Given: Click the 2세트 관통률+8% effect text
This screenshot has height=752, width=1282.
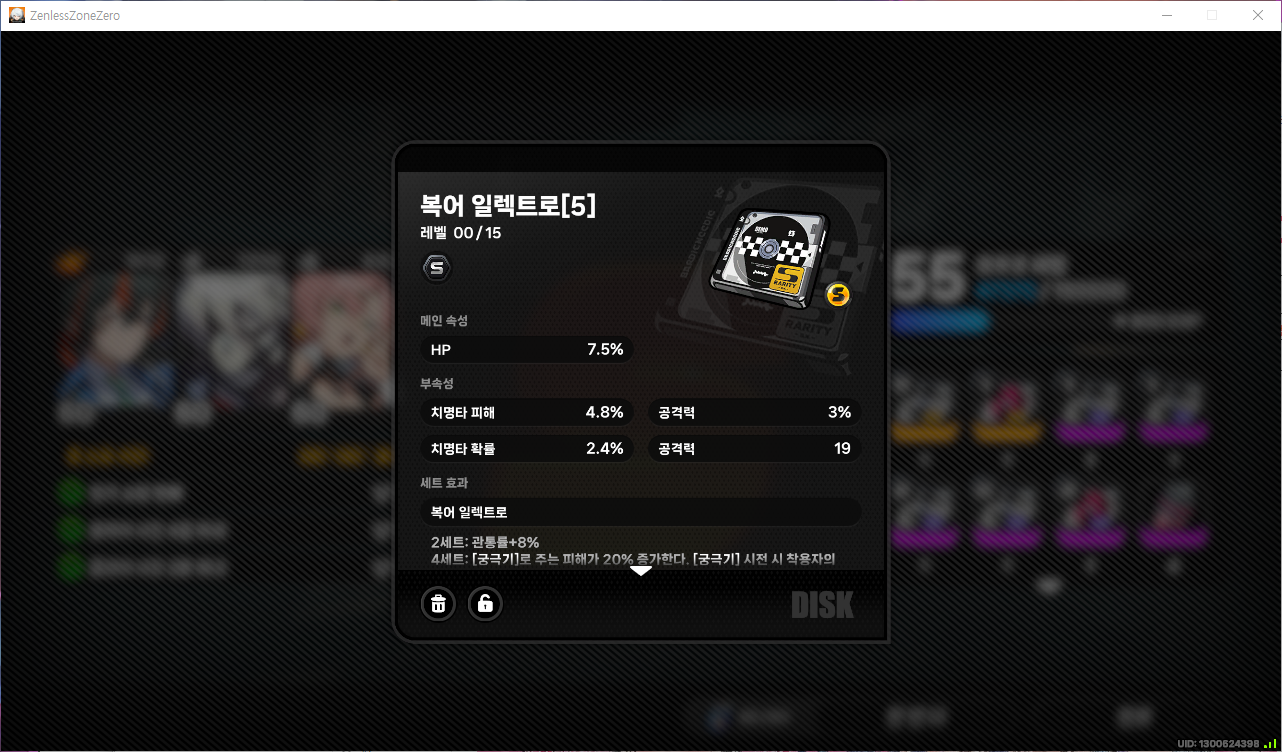Looking at the screenshot, I should (x=485, y=542).
